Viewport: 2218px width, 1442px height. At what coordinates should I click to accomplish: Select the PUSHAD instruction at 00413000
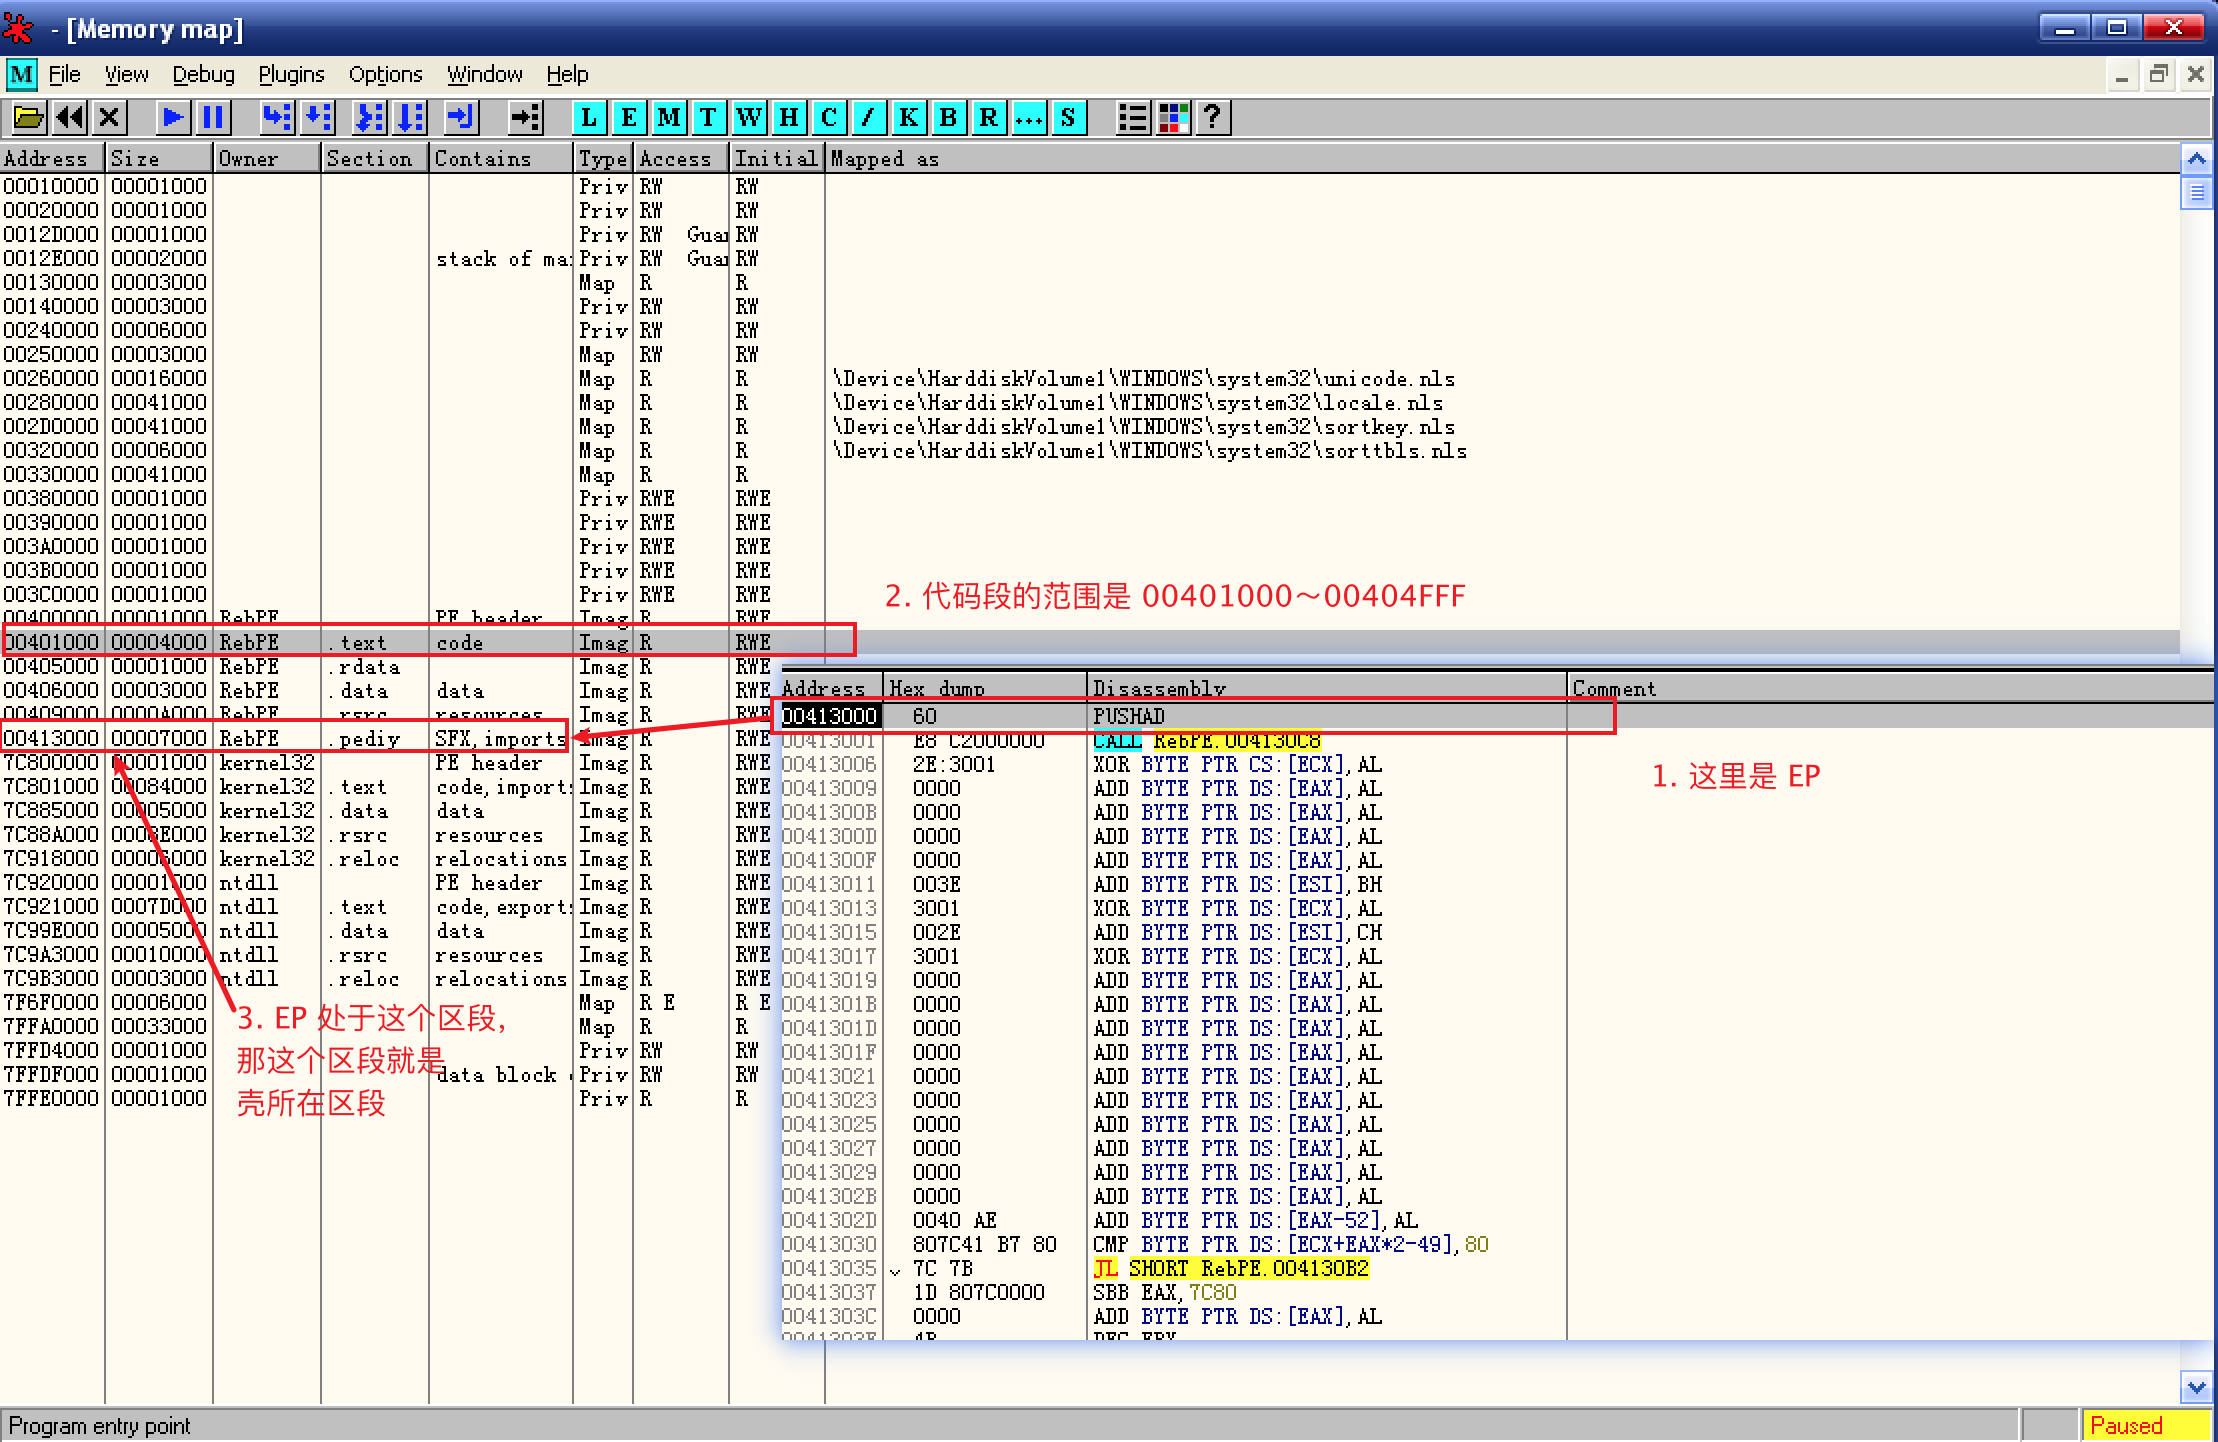click(x=1128, y=716)
